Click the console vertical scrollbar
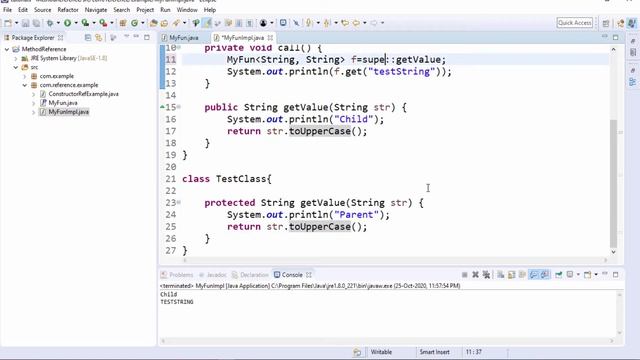Image resolution: width=640 pixels, height=360 pixels. [x=620, y=314]
